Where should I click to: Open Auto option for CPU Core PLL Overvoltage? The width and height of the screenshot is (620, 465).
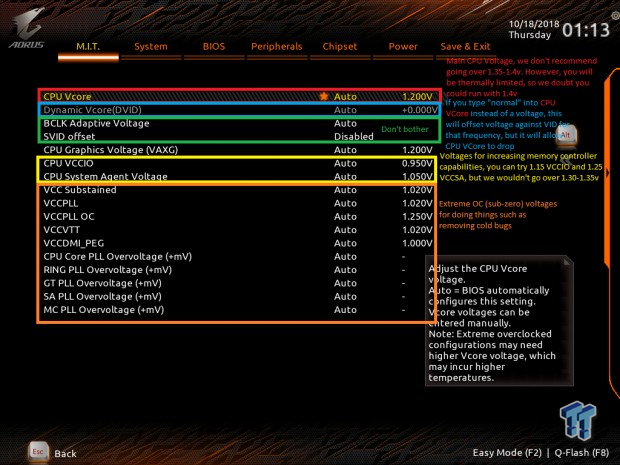click(345, 257)
